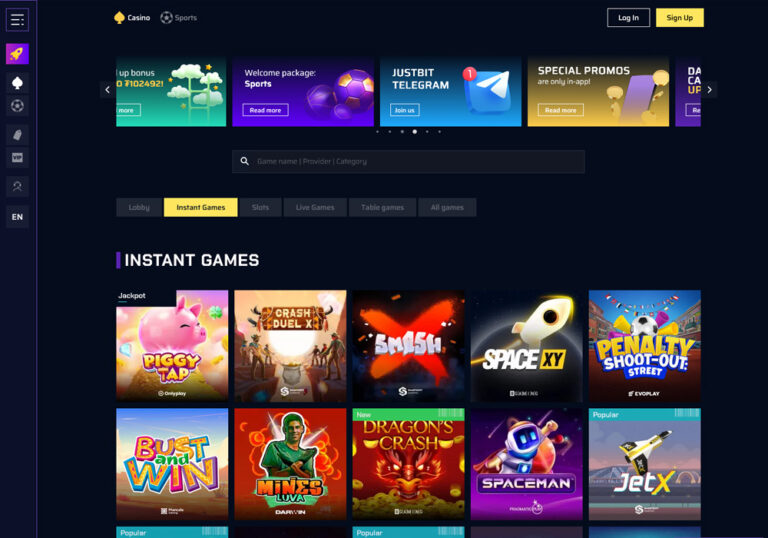Click the purple rocket sidebar icon
This screenshot has width=768, height=538.
(17, 54)
